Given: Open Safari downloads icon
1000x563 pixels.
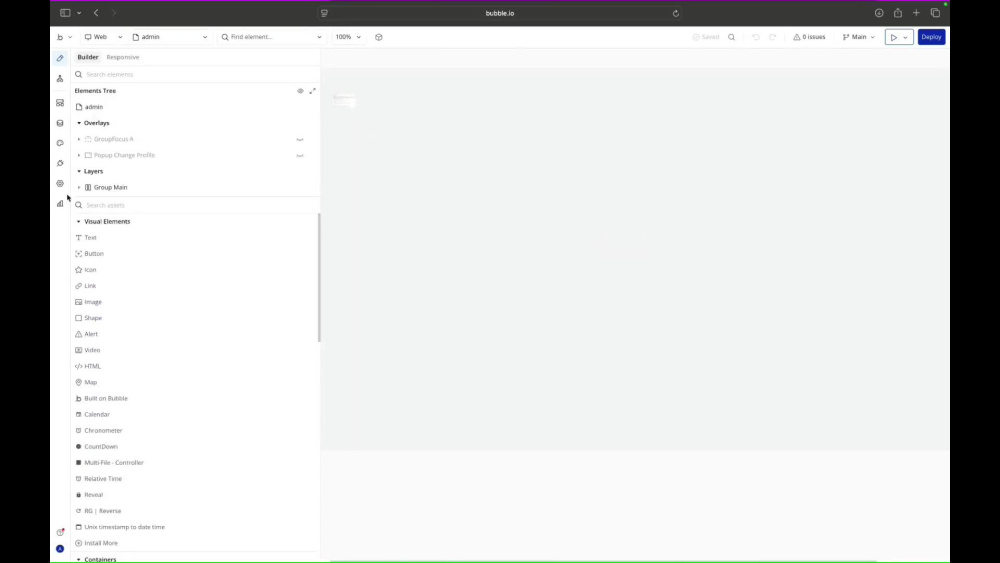Looking at the screenshot, I should click(x=879, y=13).
